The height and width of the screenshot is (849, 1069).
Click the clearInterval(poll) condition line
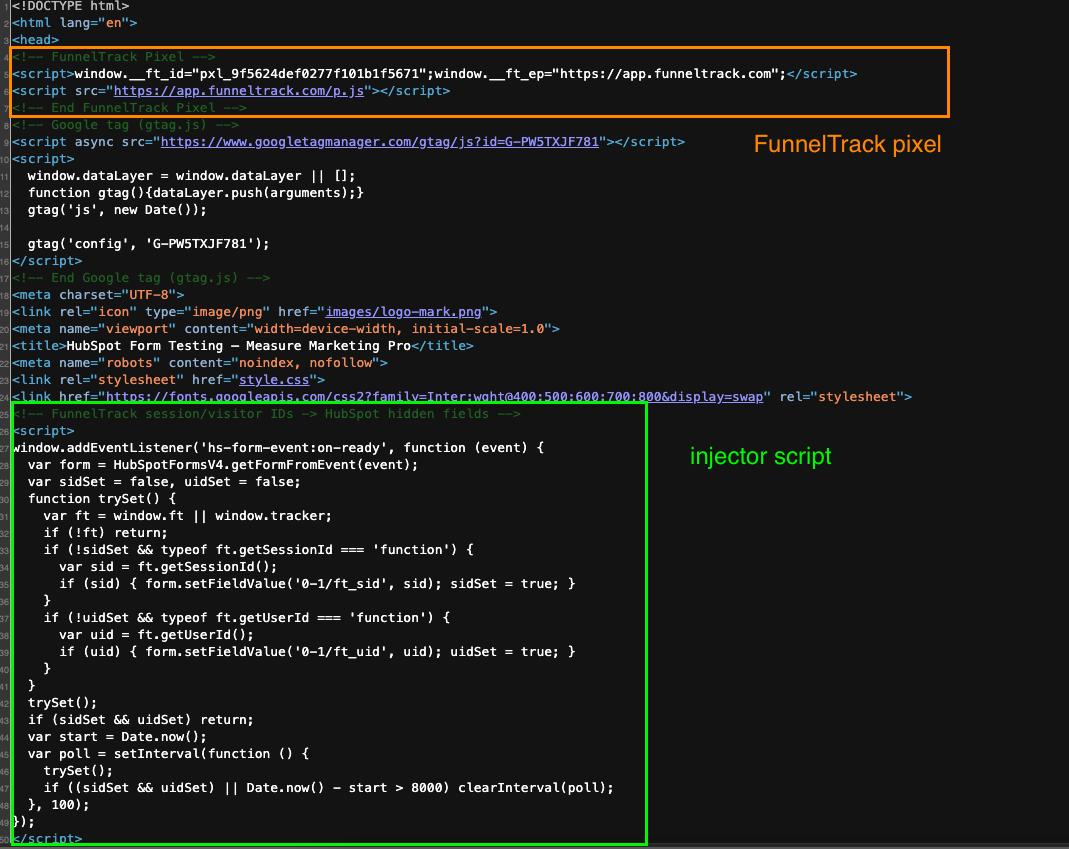tap(329, 788)
